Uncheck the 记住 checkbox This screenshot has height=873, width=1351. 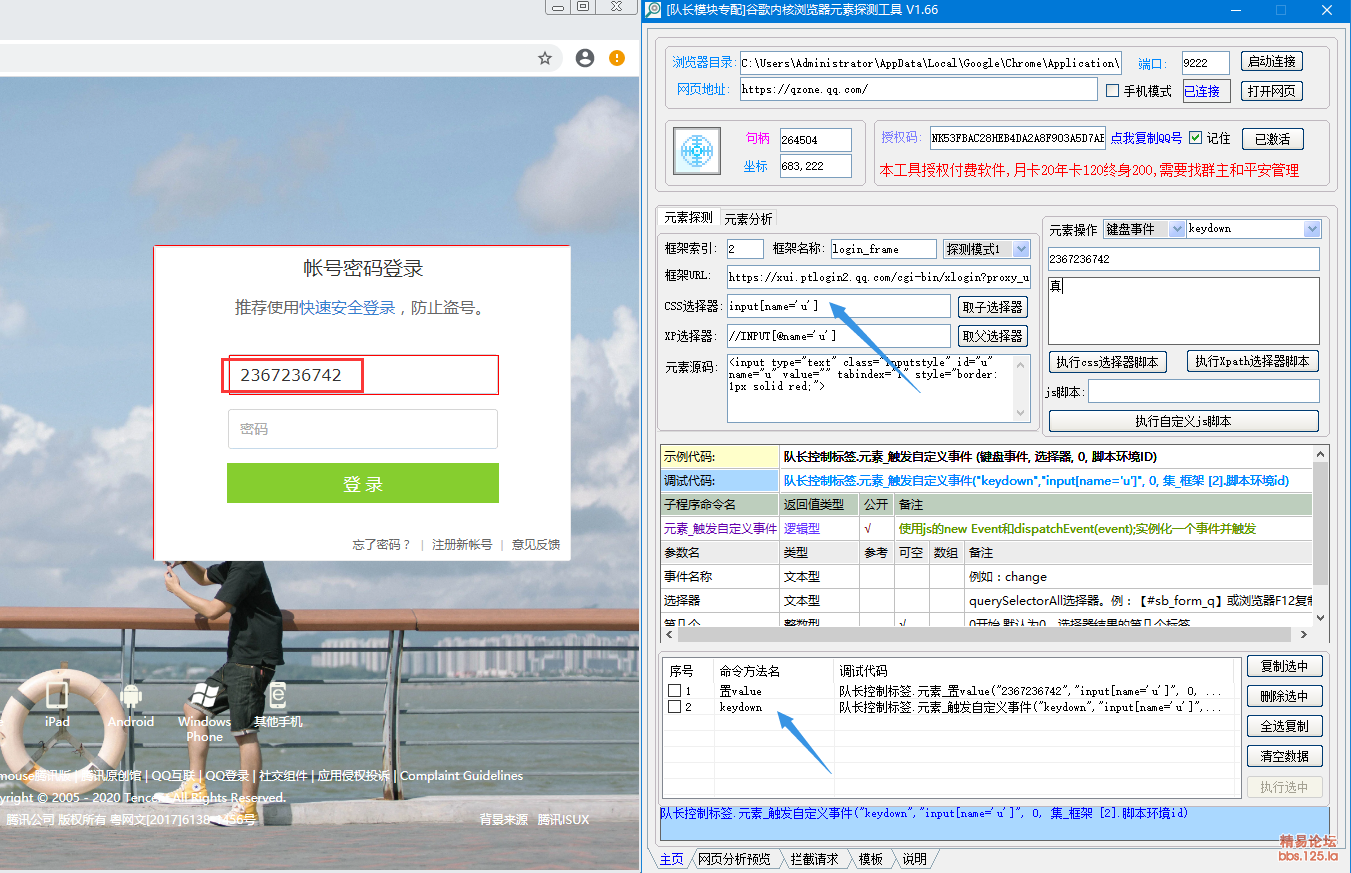pyautogui.click(x=1195, y=138)
